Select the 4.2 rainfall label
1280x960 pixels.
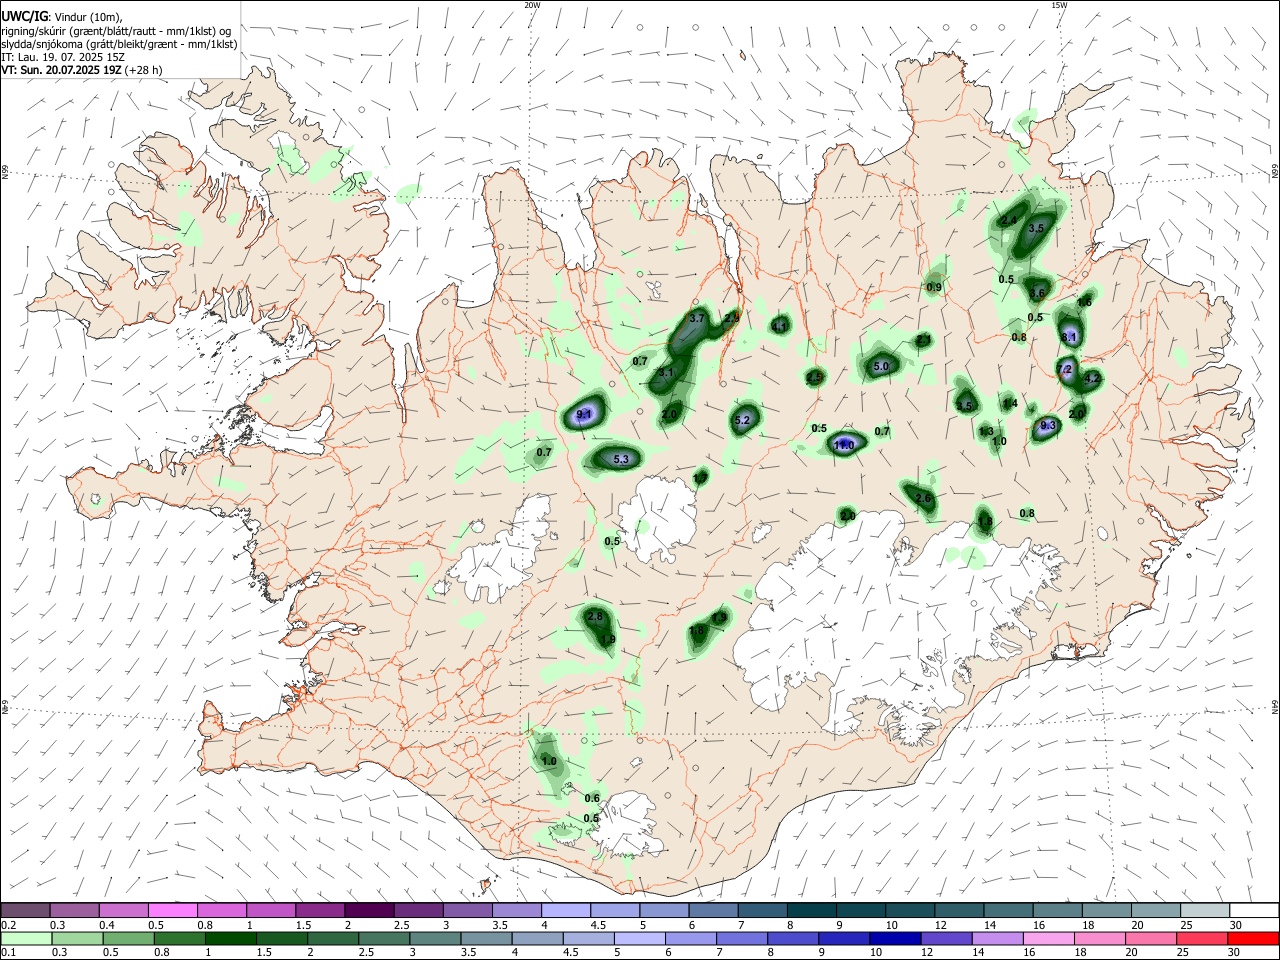click(x=1092, y=378)
